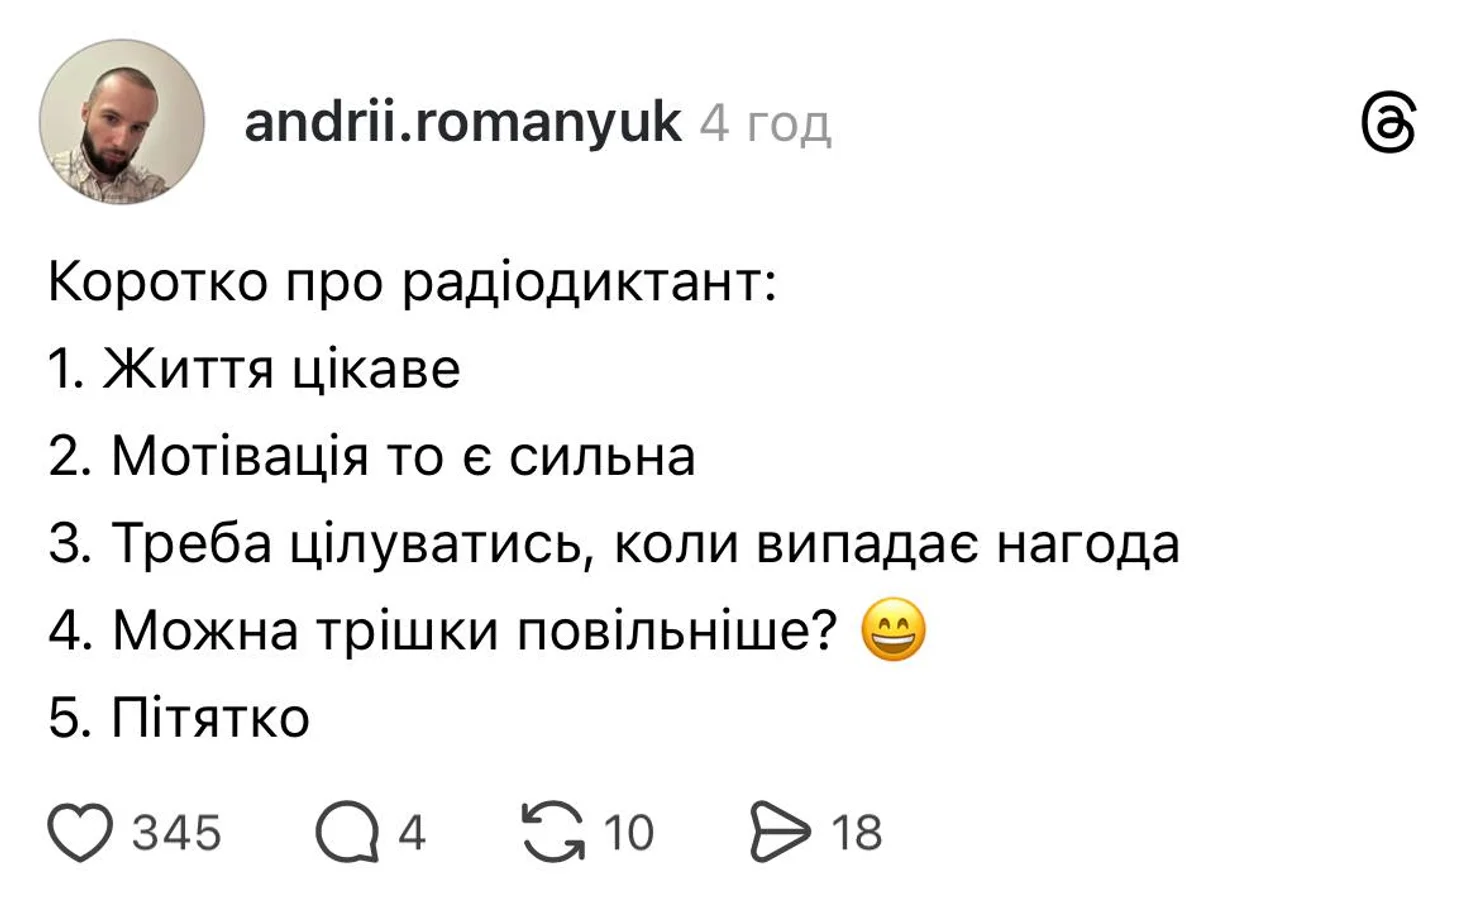Image resolution: width=1480 pixels, height=902 pixels.
Task: Click the grinning emoji in the post
Action: 893,630
